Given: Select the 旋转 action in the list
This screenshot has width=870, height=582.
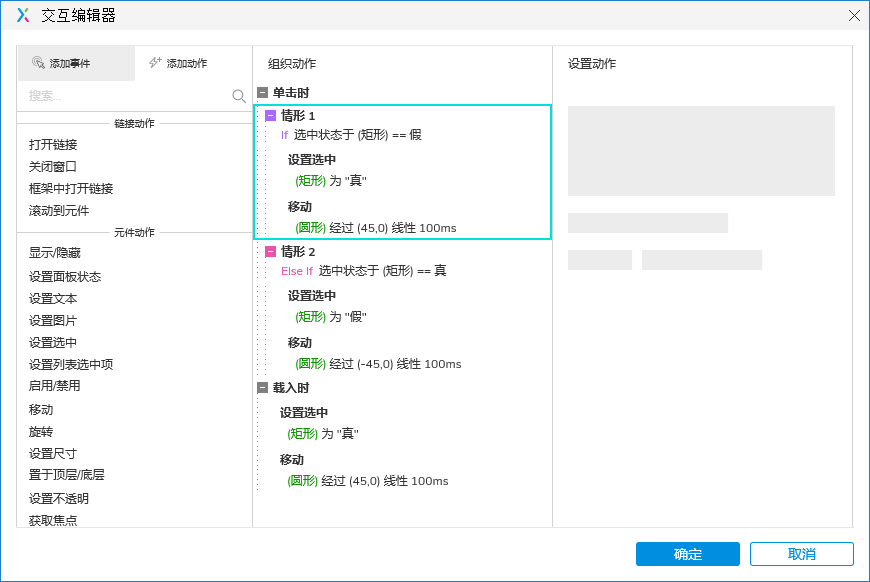Looking at the screenshot, I should pos(40,432).
